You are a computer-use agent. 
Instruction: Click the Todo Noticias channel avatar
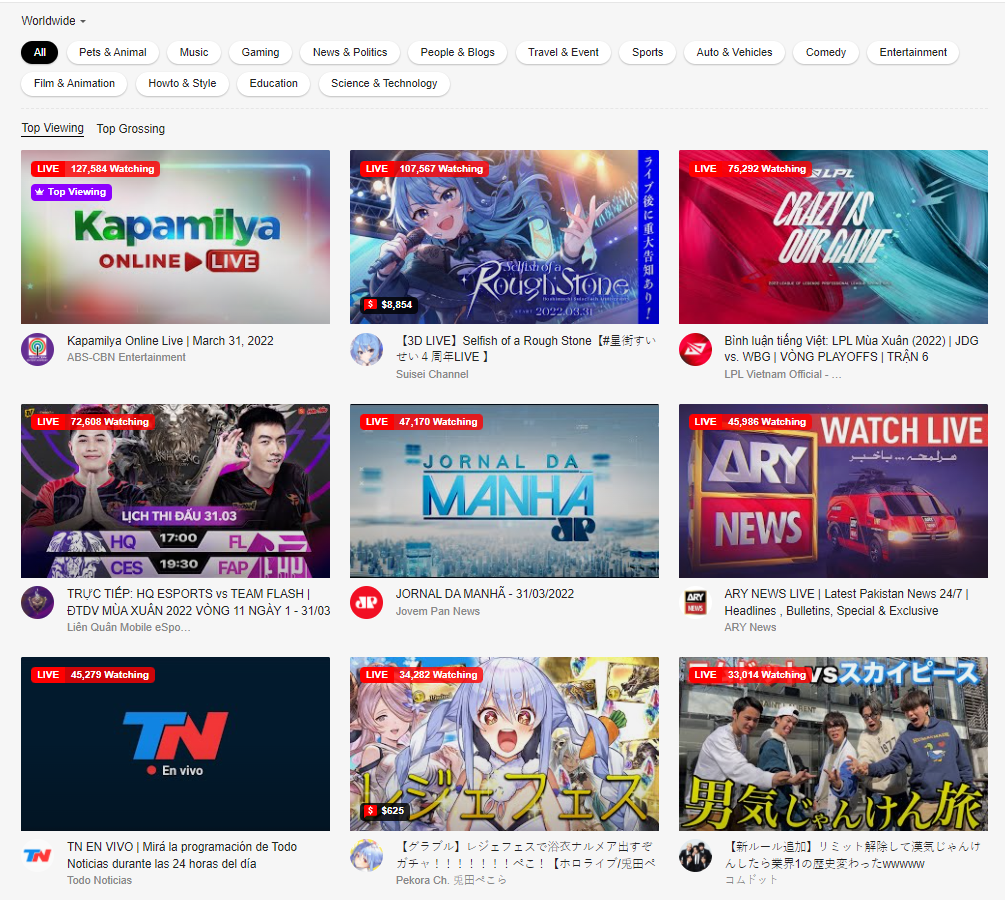pyautogui.click(x=38, y=856)
